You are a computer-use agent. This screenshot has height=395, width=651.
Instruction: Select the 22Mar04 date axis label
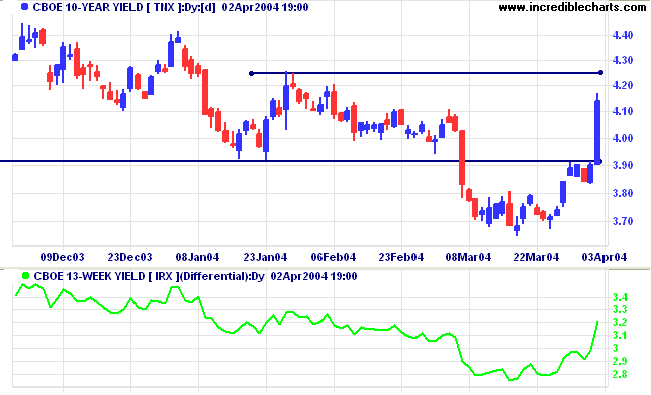536,258
